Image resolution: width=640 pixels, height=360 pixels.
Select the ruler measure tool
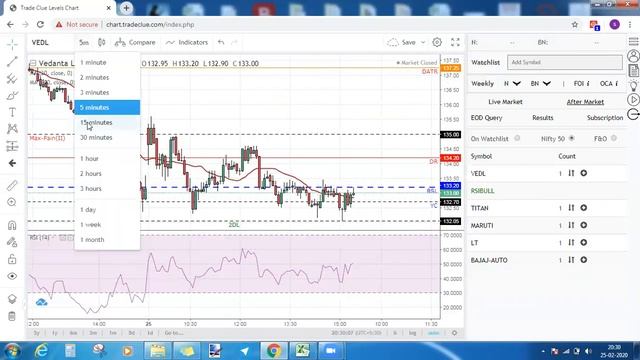pos(12,185)
